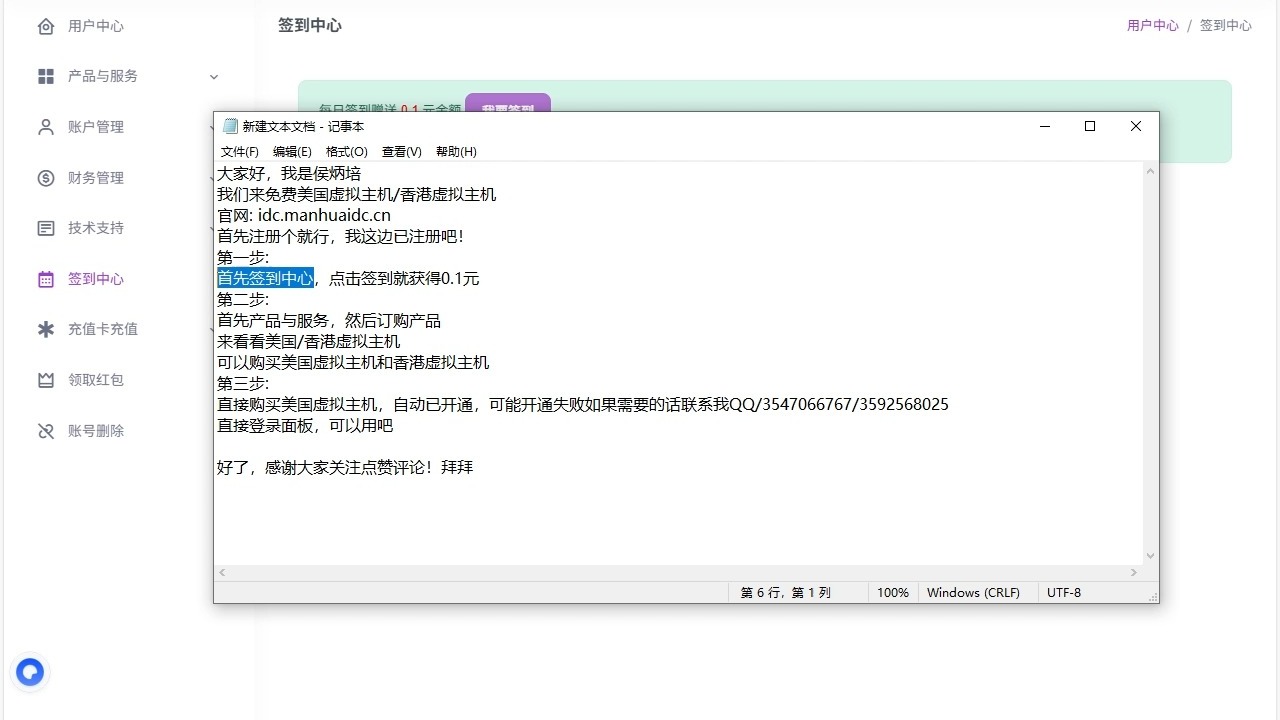The image size is (1280, 720).
Task: Click the horizontal scrollbar right arrow
Action: click(1134, 573)
